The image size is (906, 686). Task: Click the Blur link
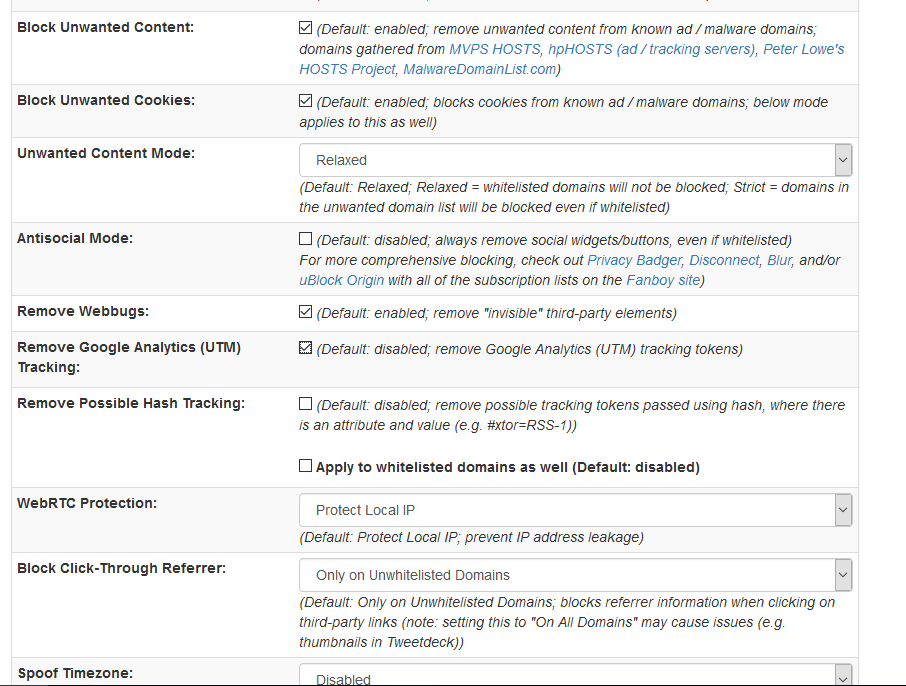click(779, 260)
